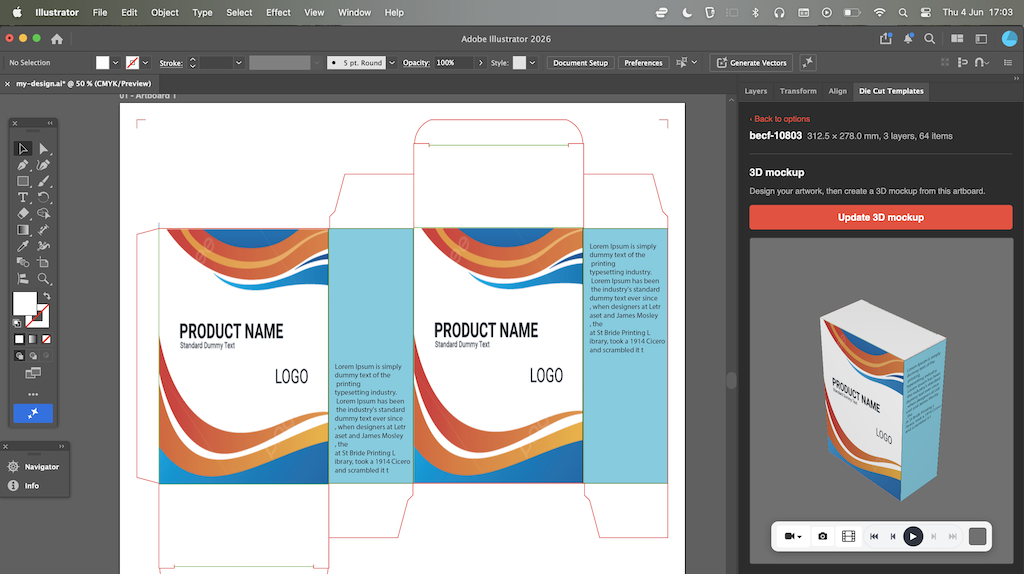This screenshot has width=1024, height=574.
Task: Enable Draw Behind mode
Action: click(33, 356)
